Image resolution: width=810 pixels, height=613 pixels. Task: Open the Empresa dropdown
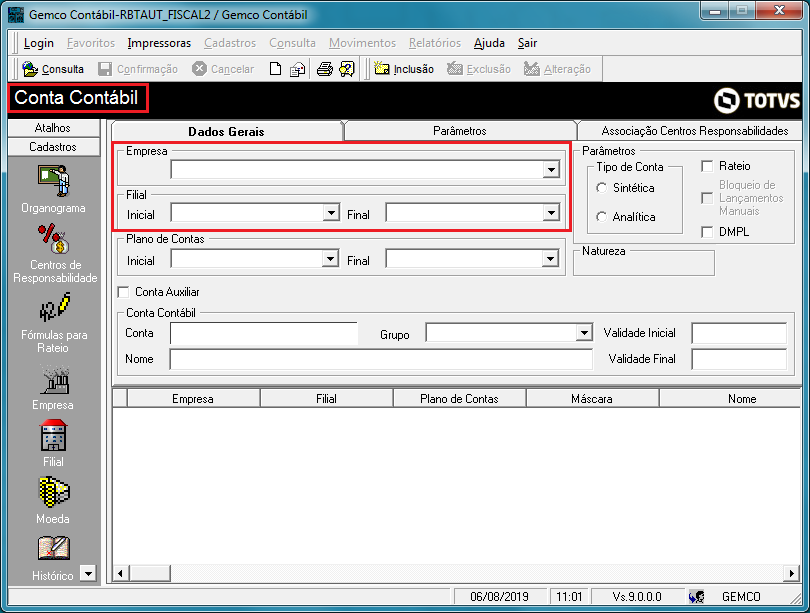(551, 169)
